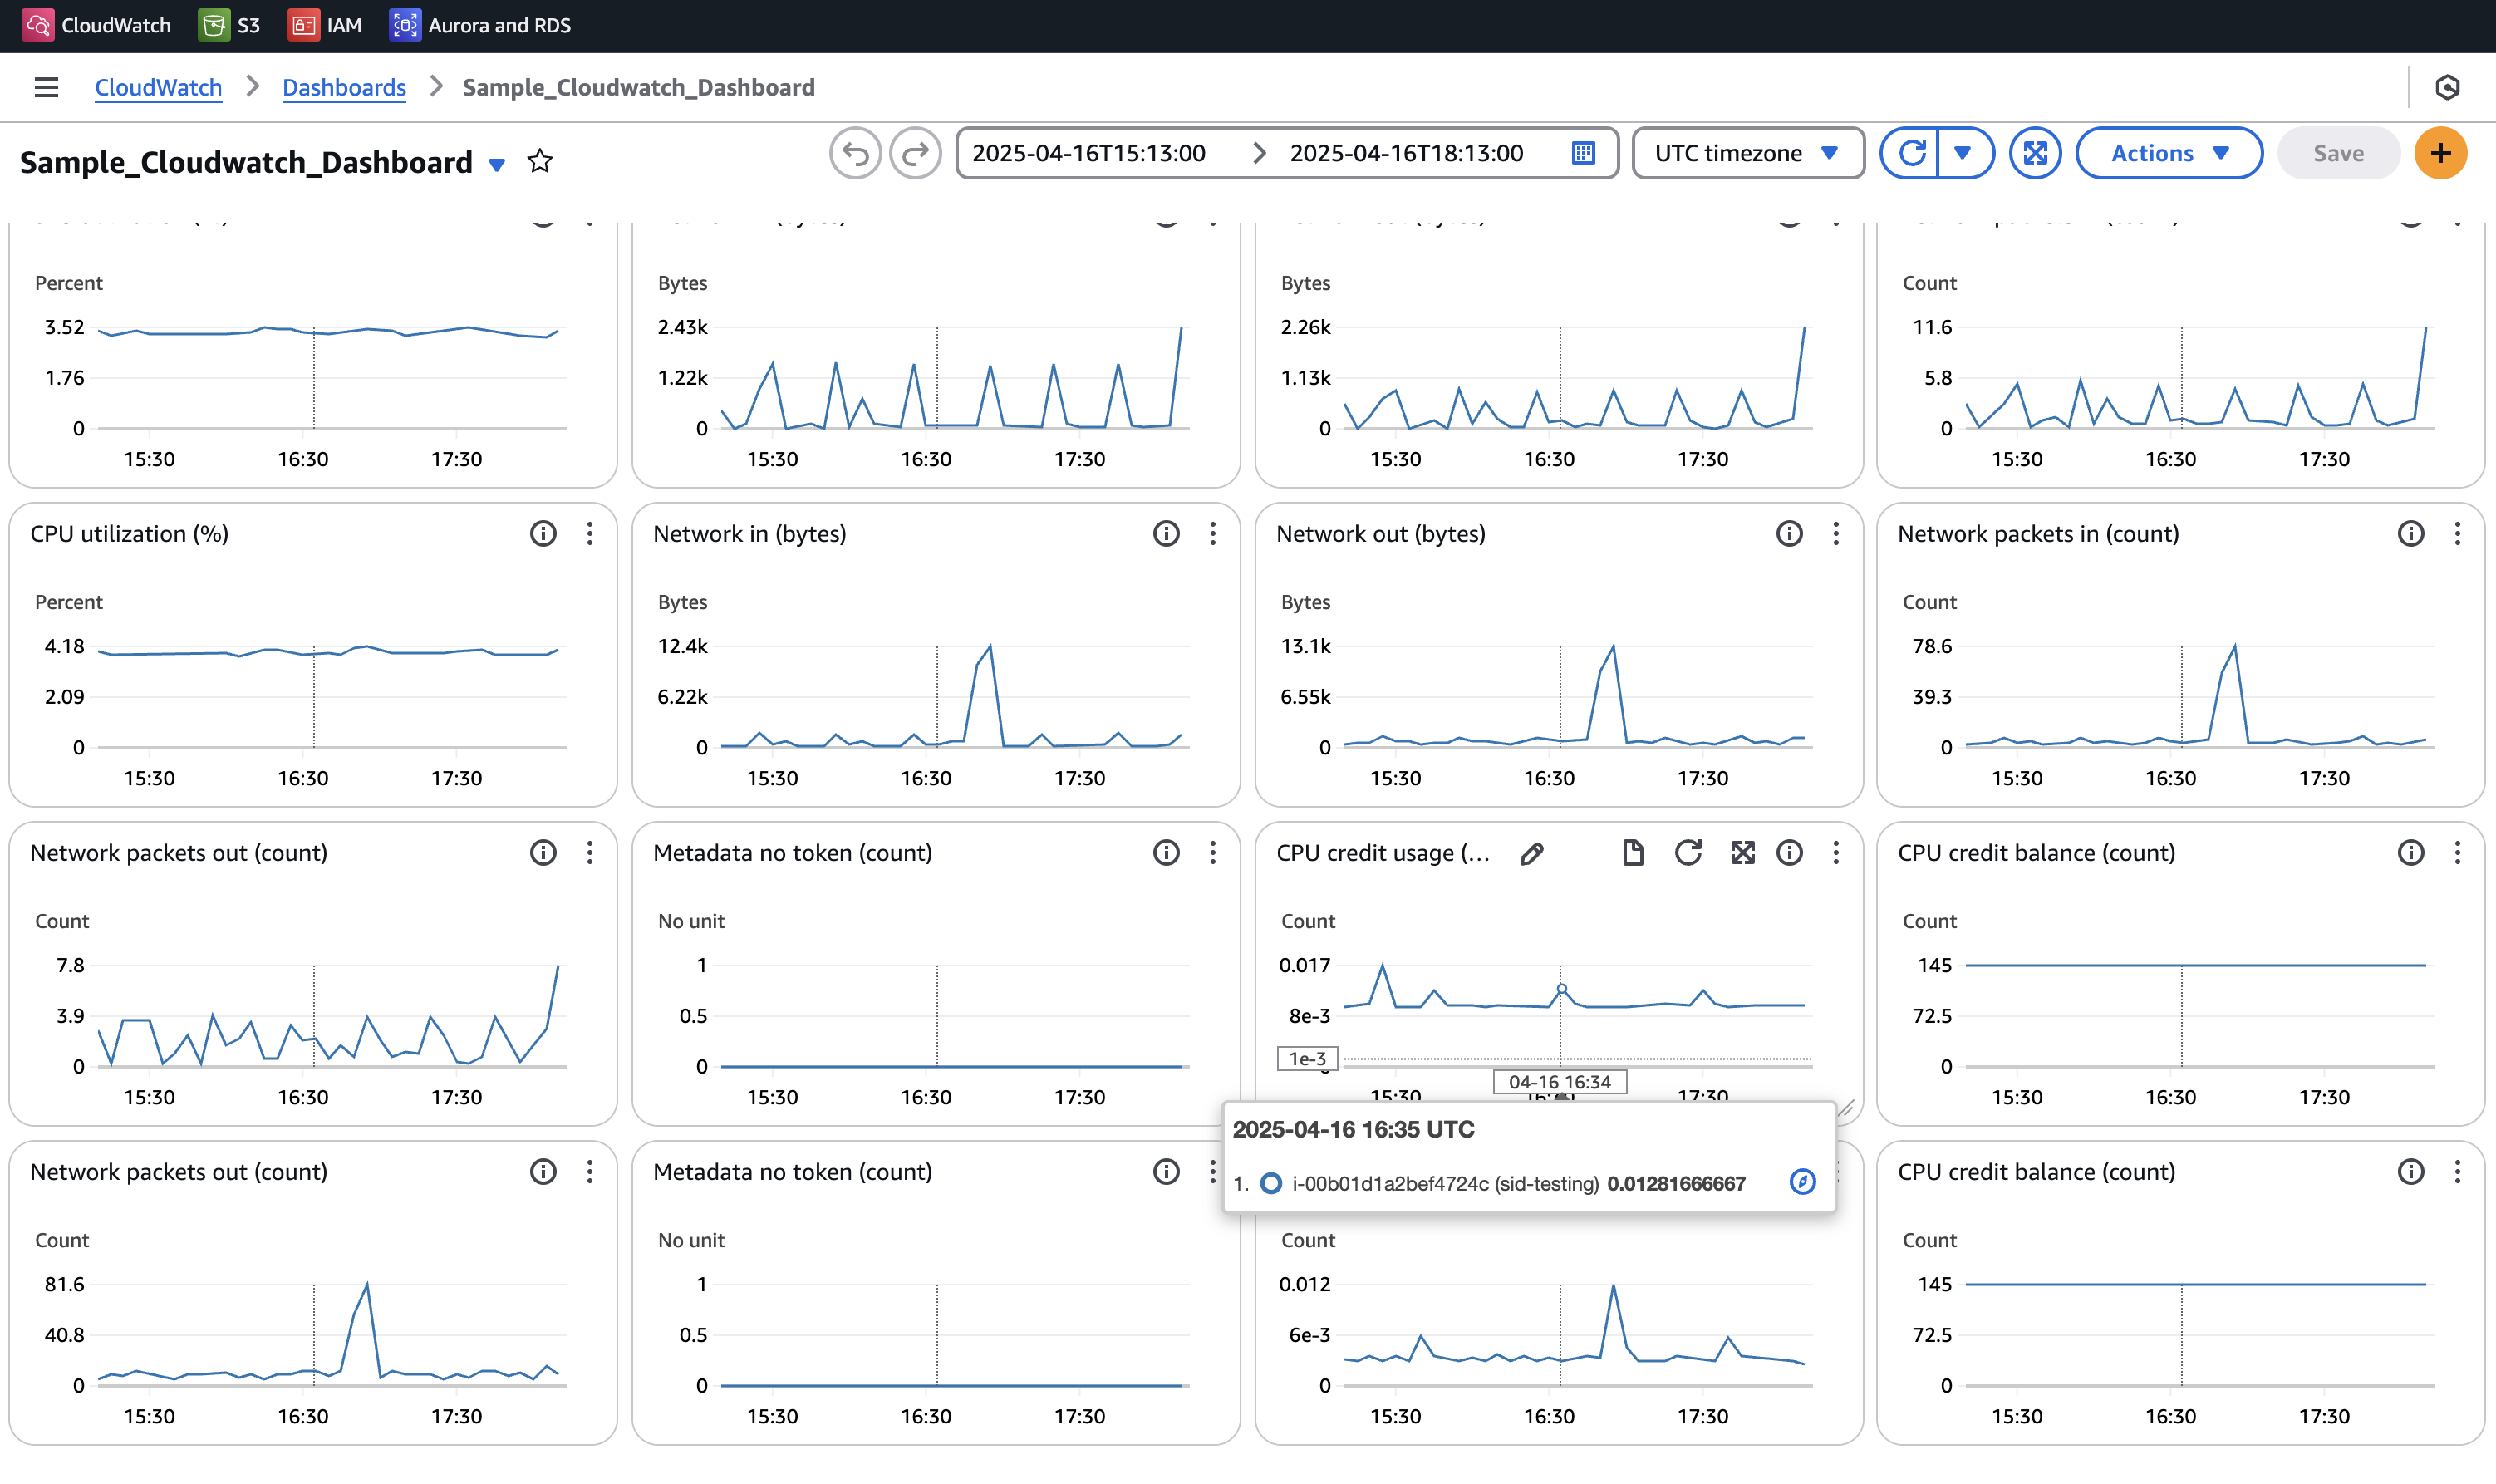Click the dashboard refresh icon

1911,153
